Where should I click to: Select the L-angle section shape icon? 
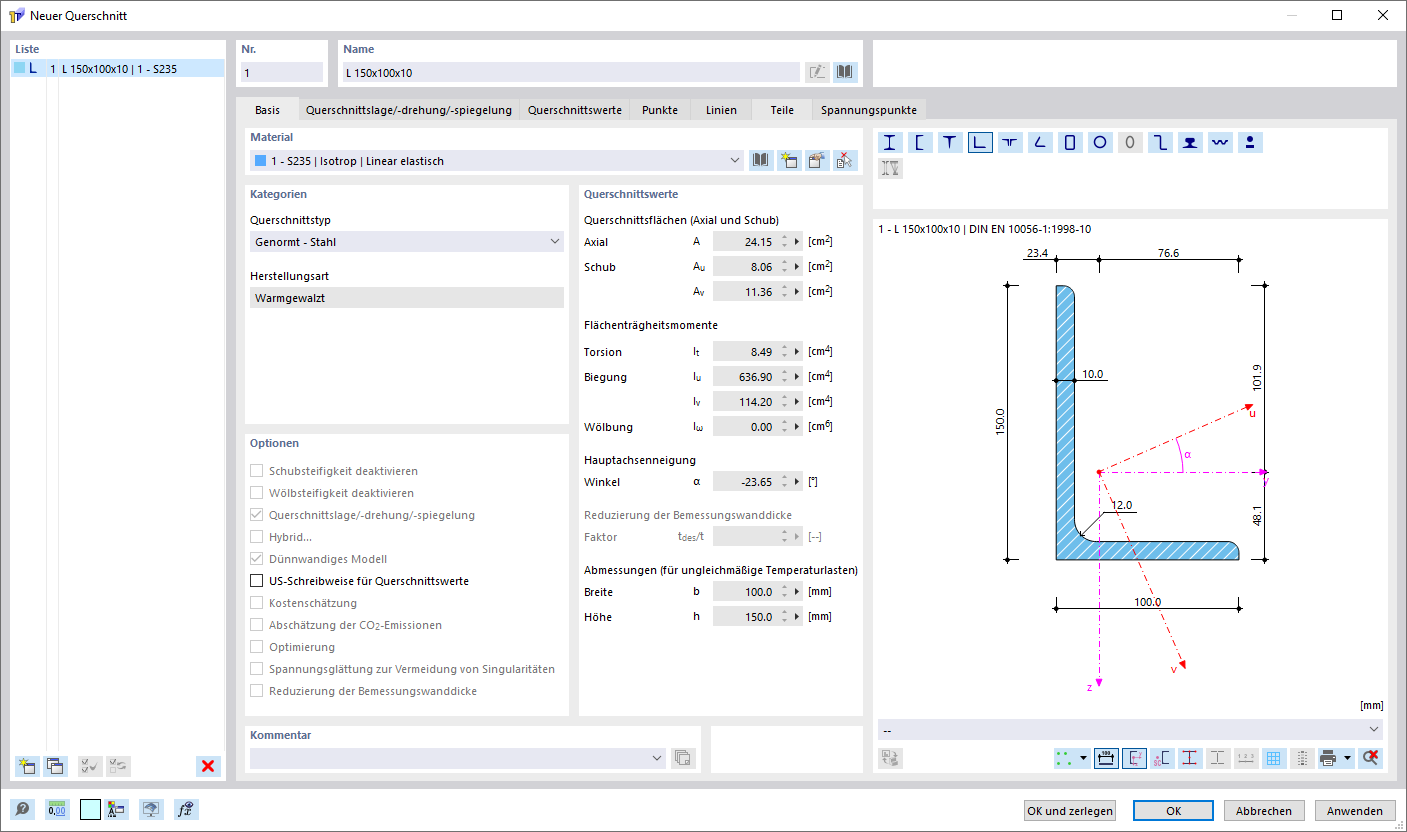click(x=980, y=142)
